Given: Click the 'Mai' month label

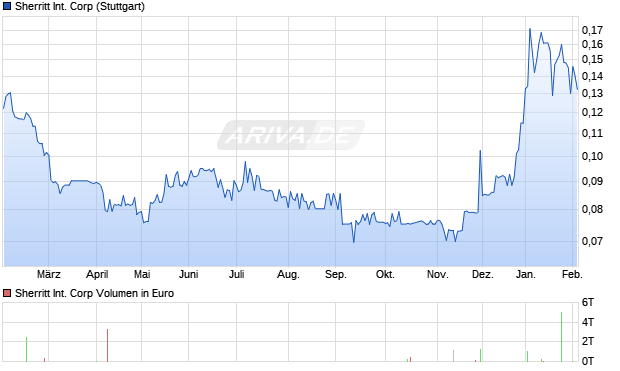Looking at the screenshot, I should click(x=142, y=274).
